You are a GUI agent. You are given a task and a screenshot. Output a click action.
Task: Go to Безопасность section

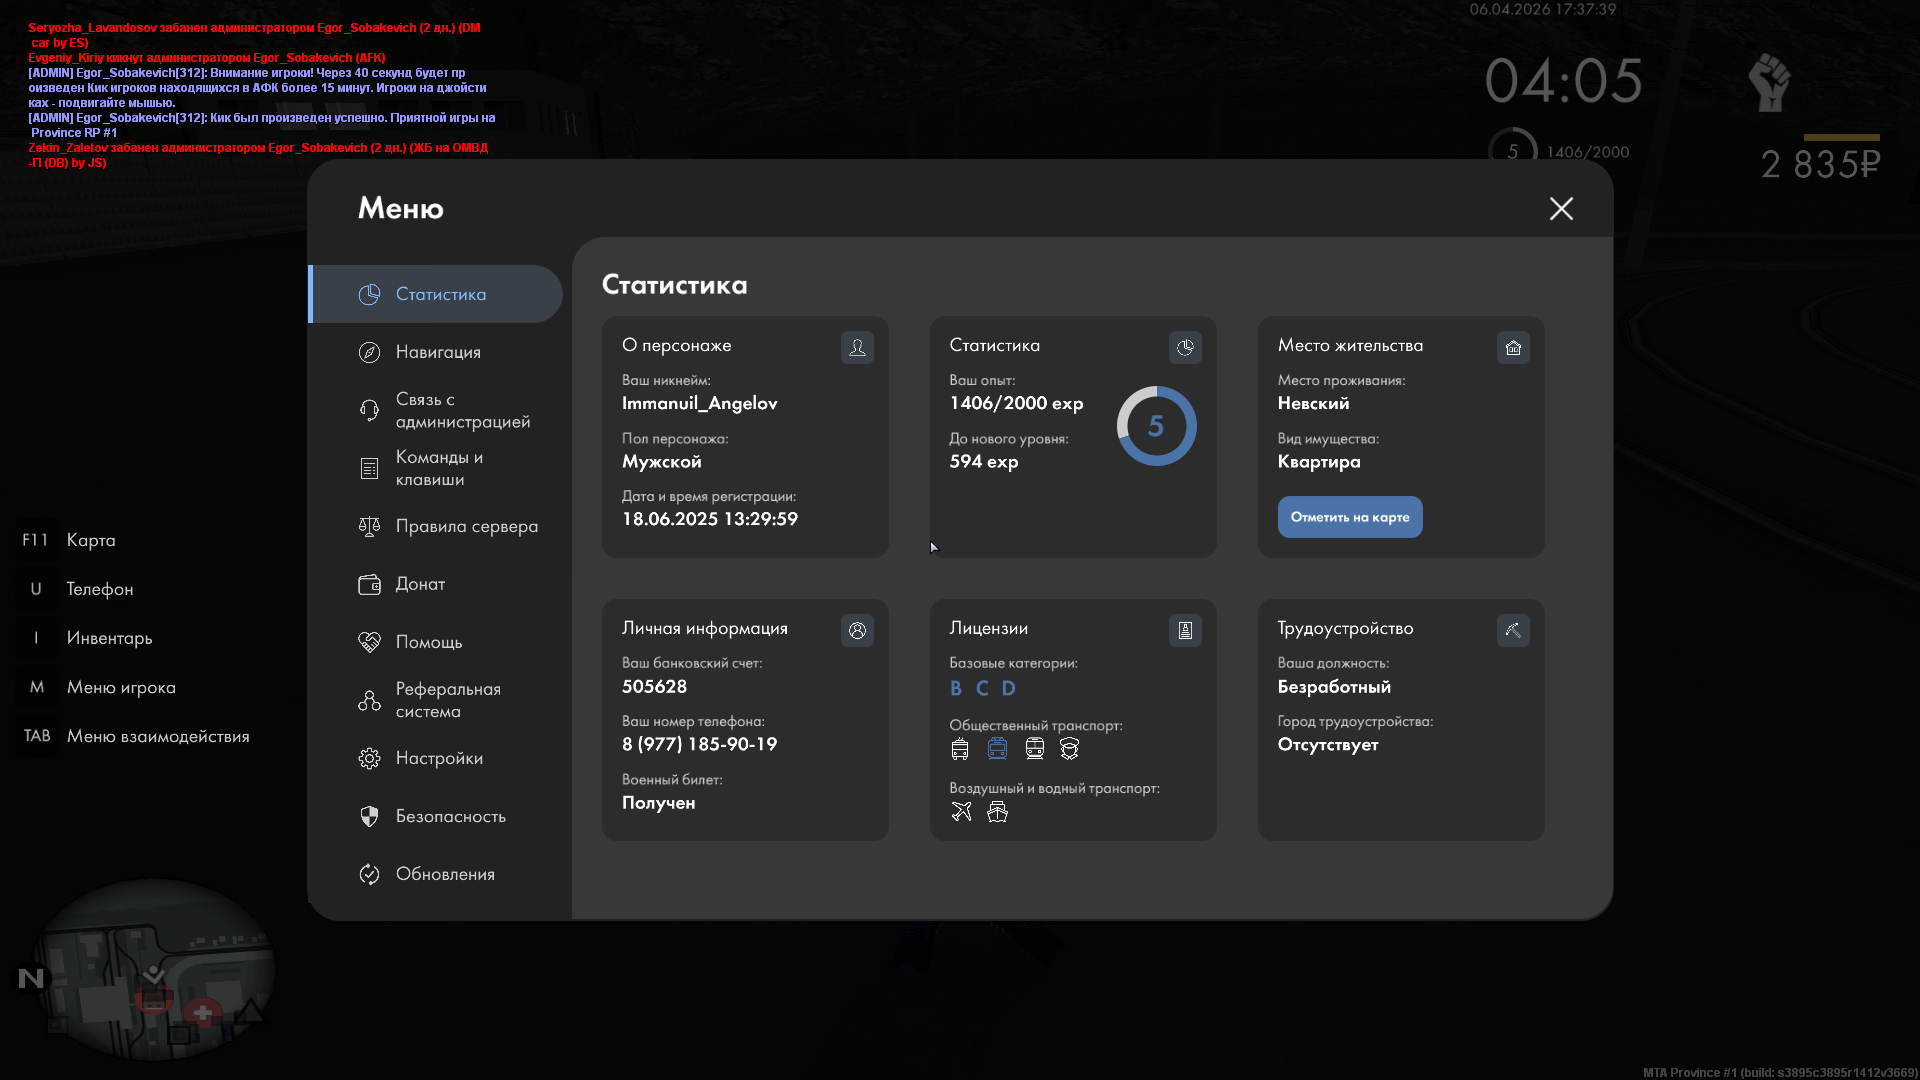[x=449, y=816]
